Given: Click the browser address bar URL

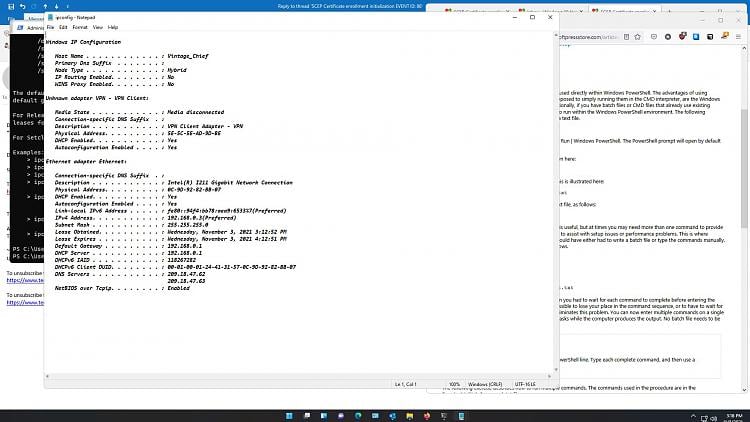Looking at the screenshot, I should (x=587, y=37).
